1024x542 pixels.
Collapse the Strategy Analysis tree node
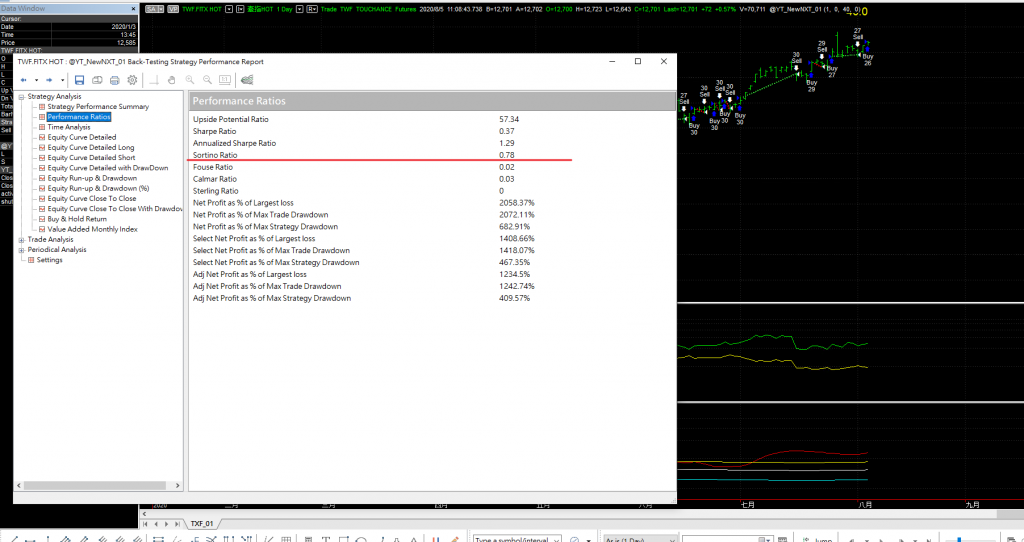(x=22, y=97)
